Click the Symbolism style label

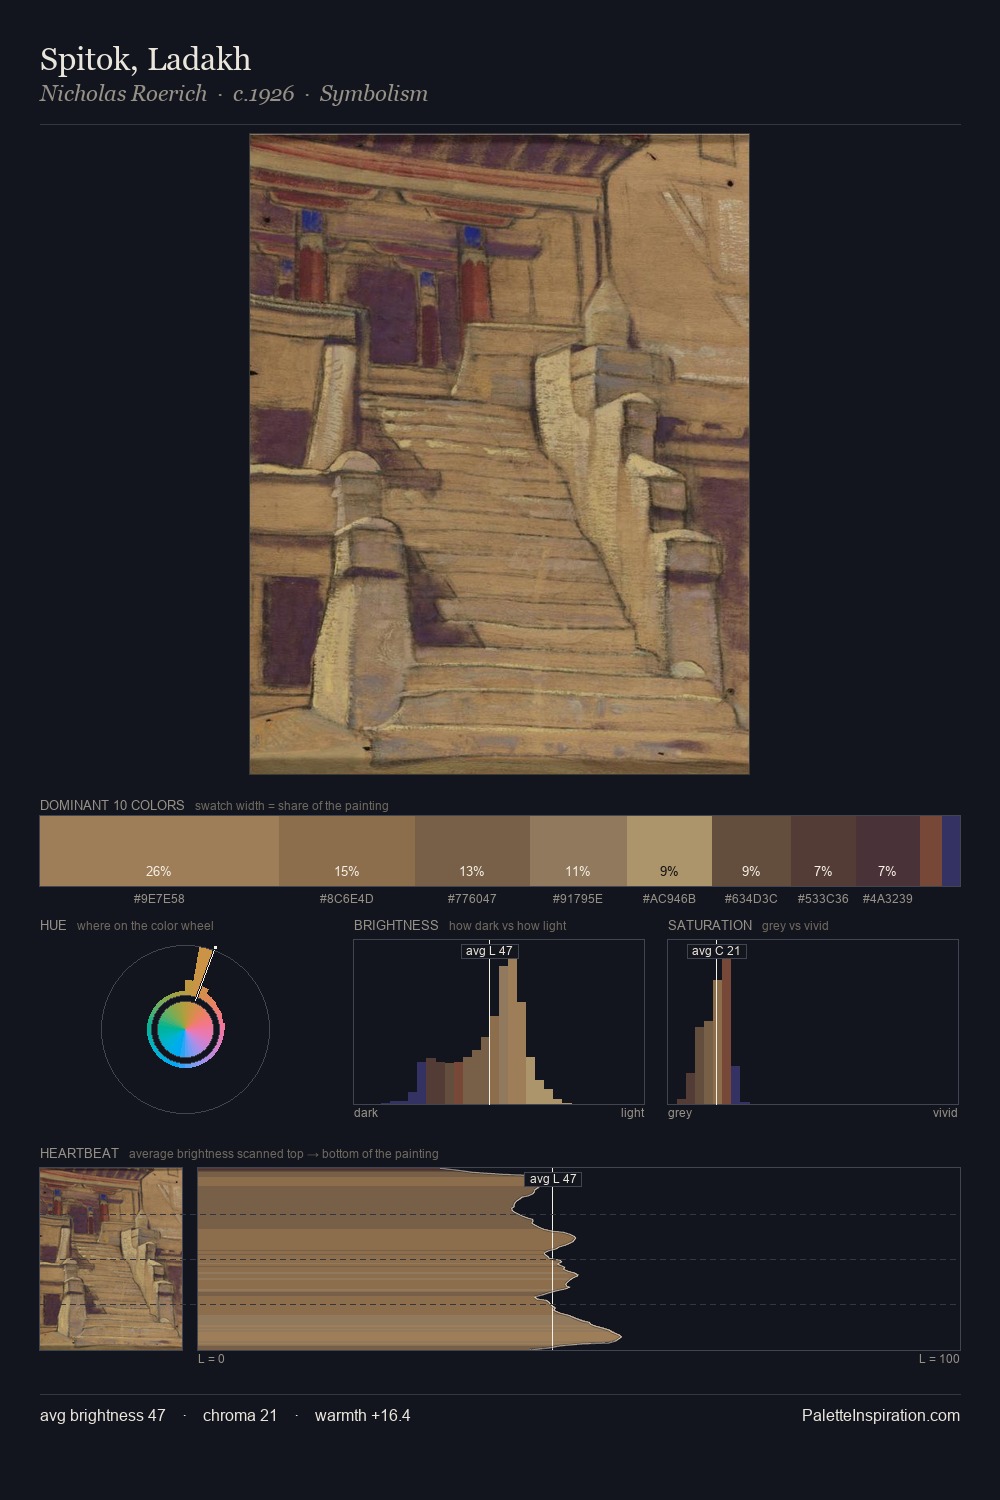click(x=374, y=94)
